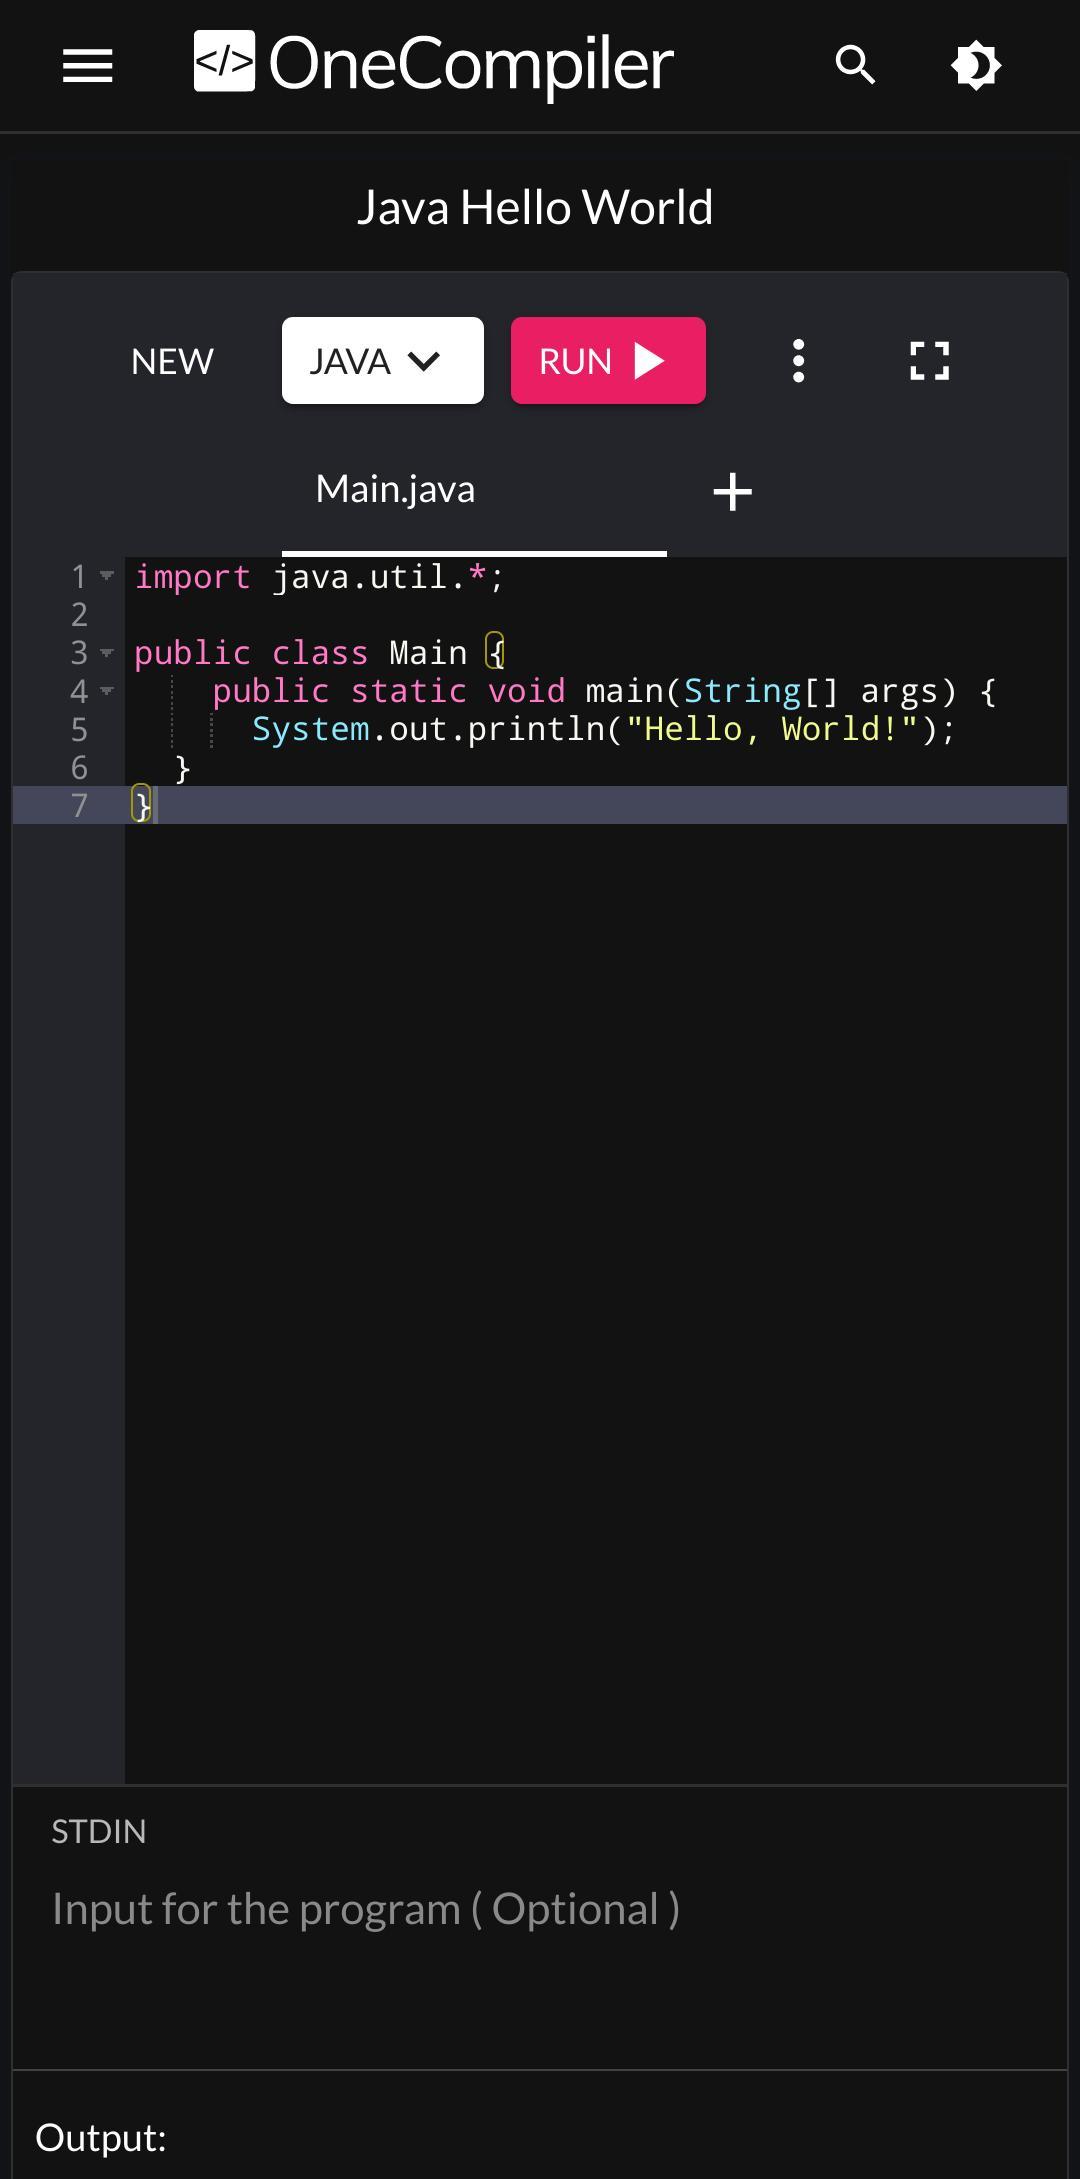The height and width of the screenshot is (2179, 1080).
Task: Collapse the class Main fold arrow on line 3
Action: coord(107,653)
